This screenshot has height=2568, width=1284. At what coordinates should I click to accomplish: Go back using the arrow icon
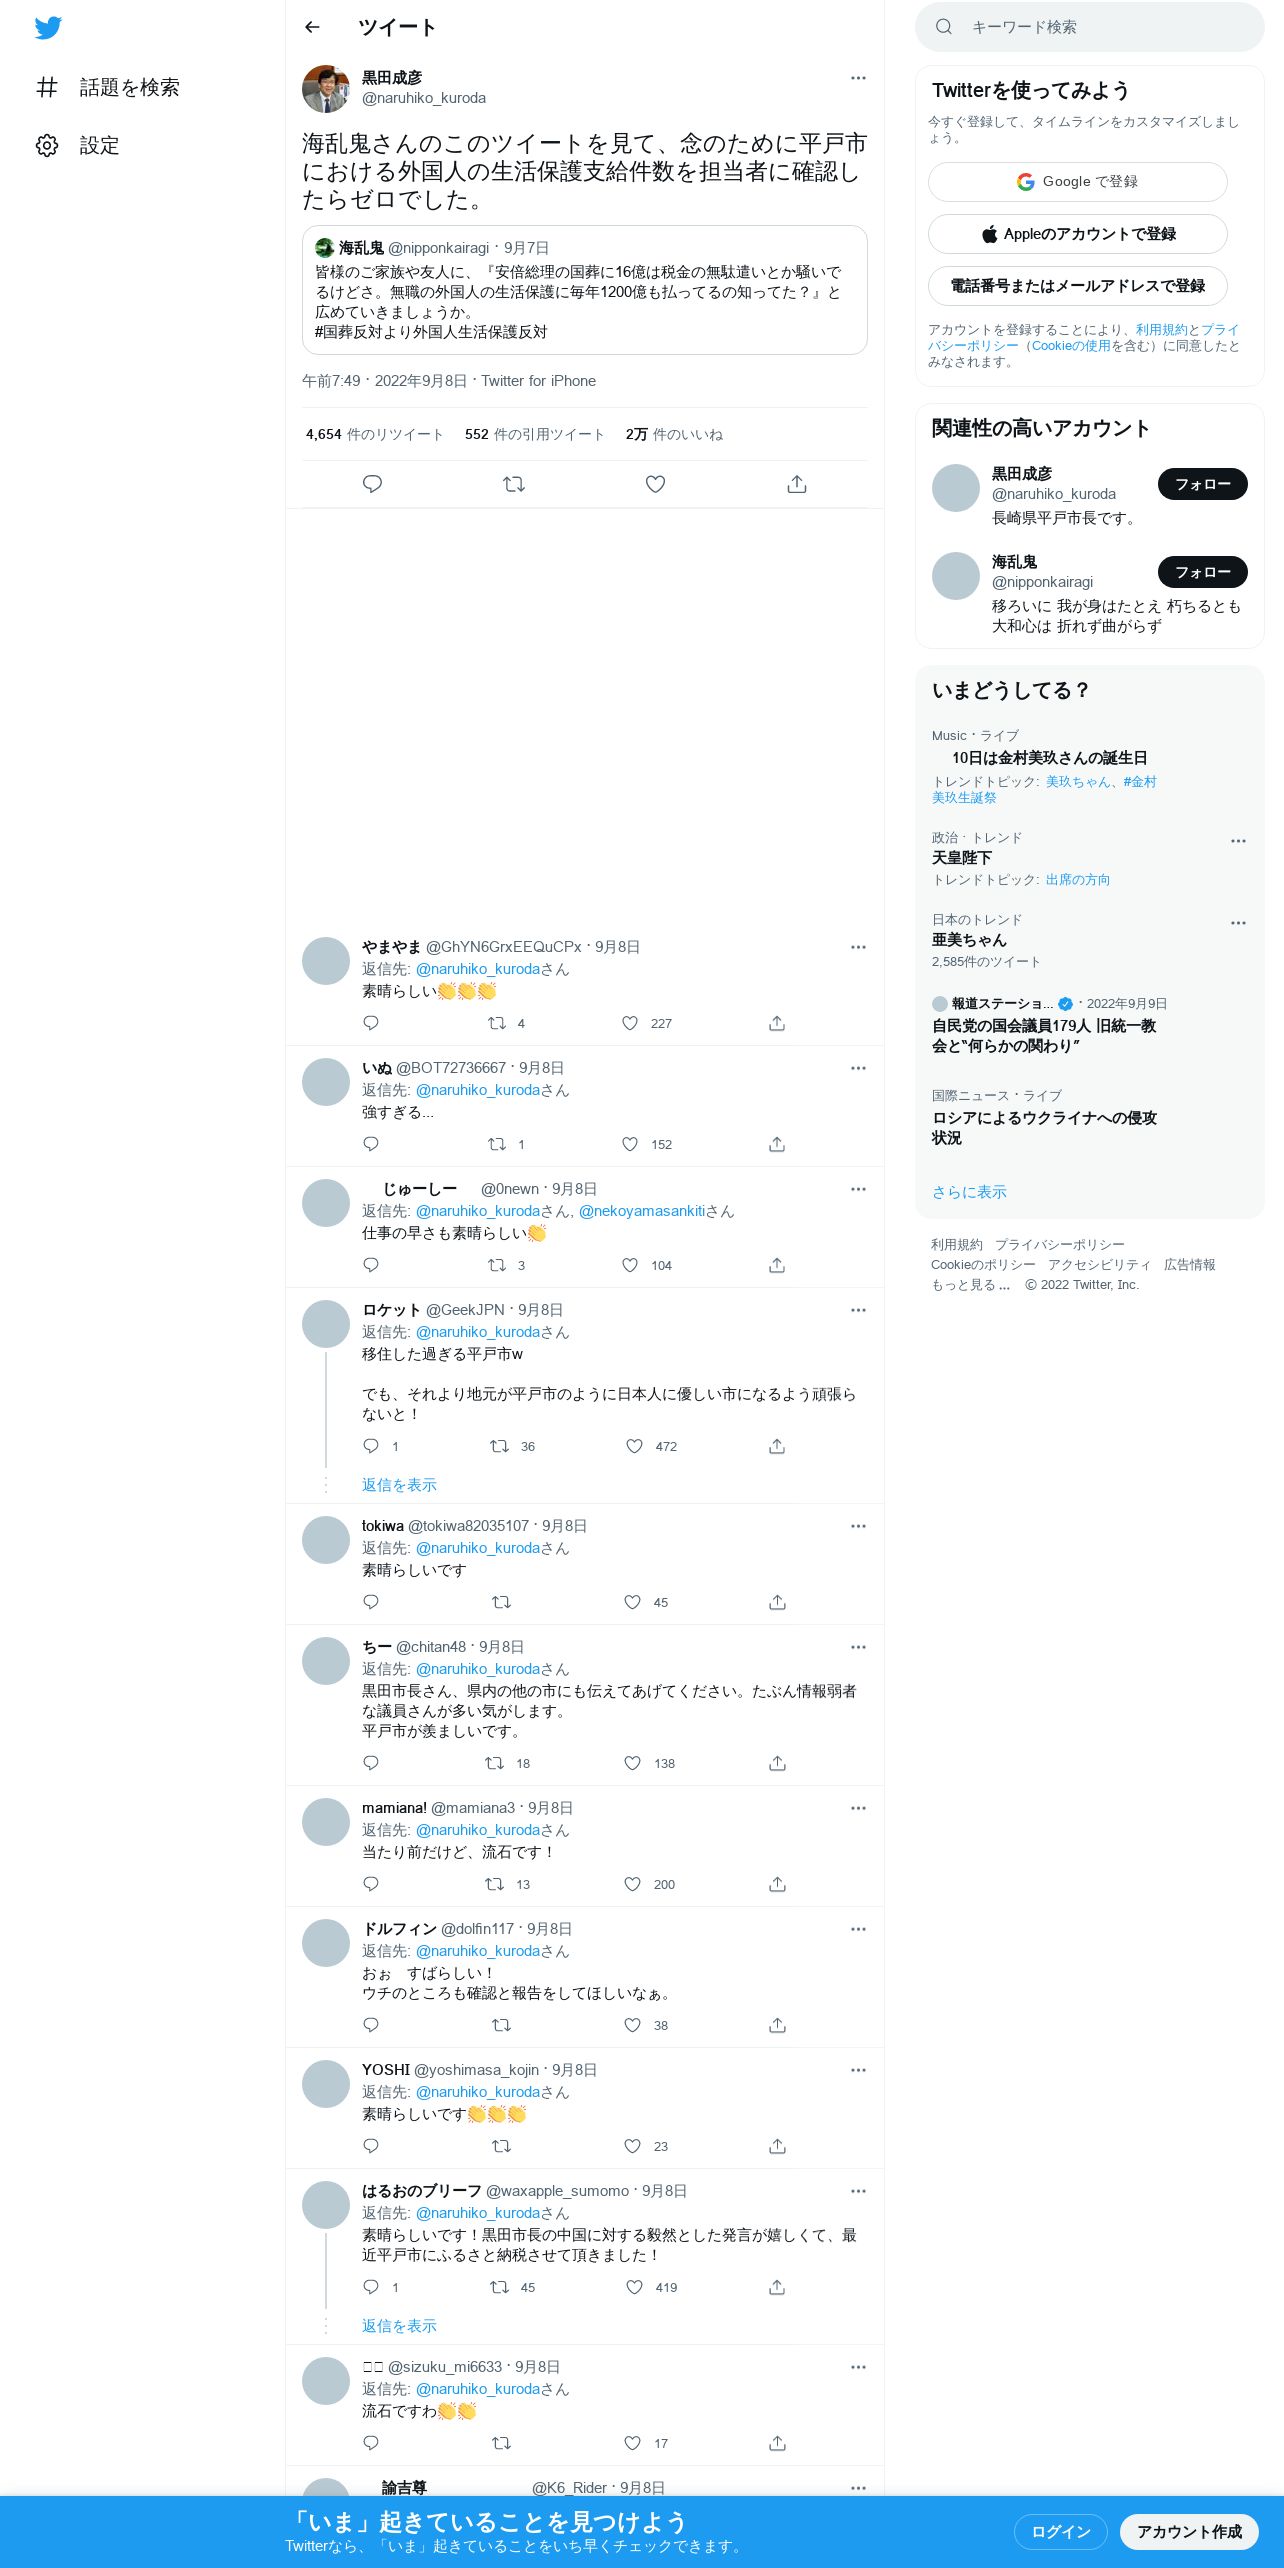click(x=312, y=27)
